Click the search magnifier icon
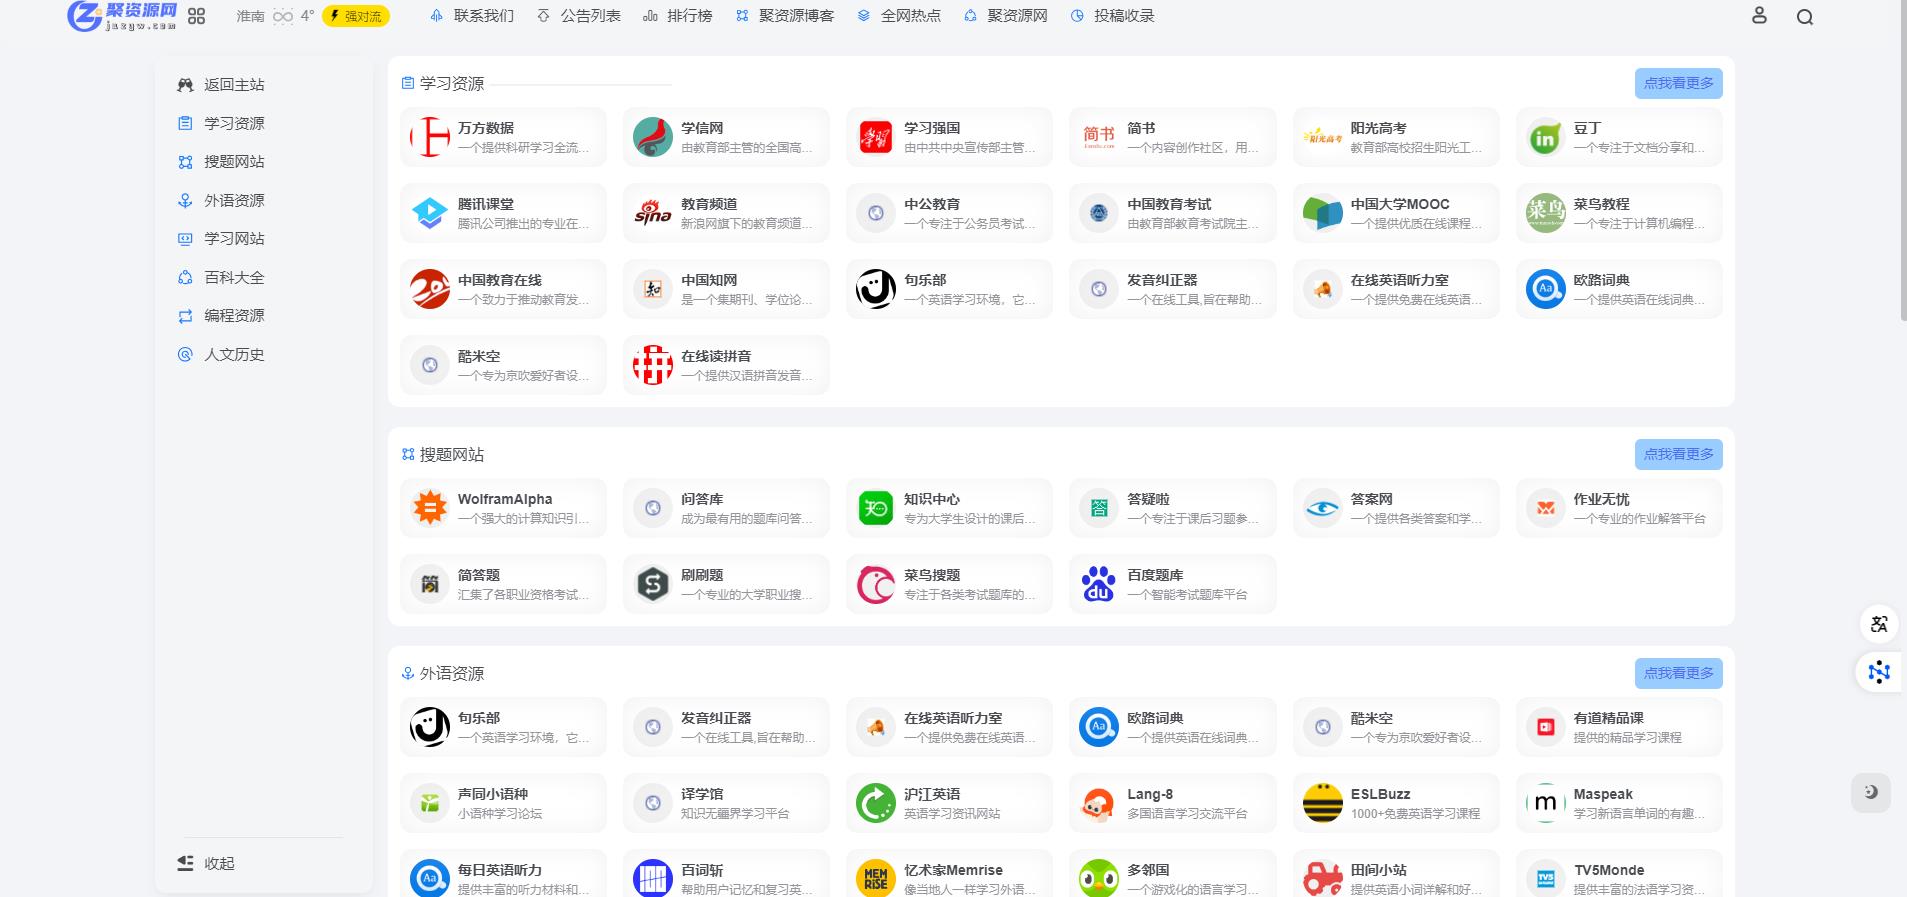Image resolution: width=1907 pixels, height=897 pixels. [1805, 16]
